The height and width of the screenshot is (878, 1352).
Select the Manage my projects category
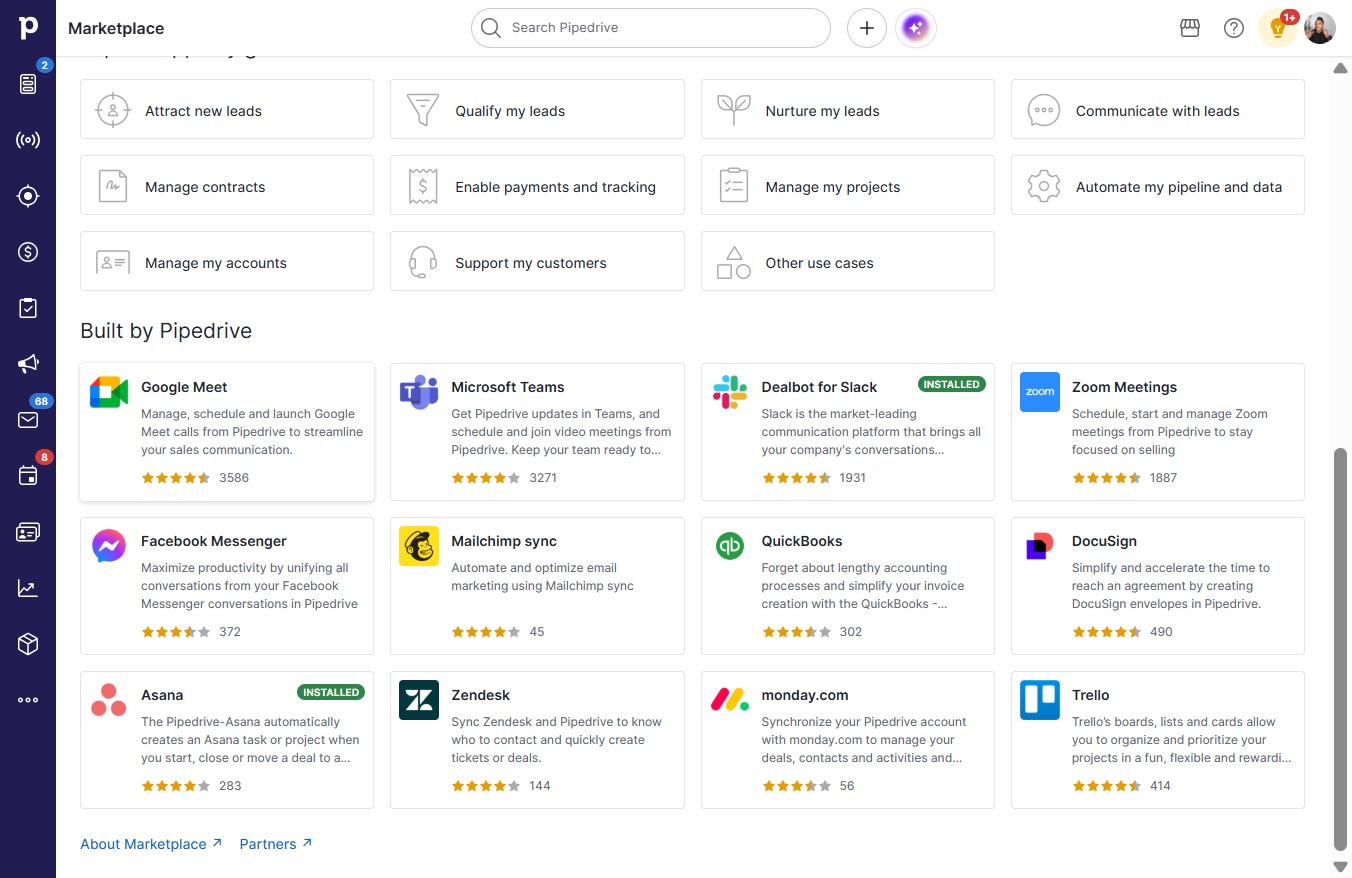[x=848, y=185]
